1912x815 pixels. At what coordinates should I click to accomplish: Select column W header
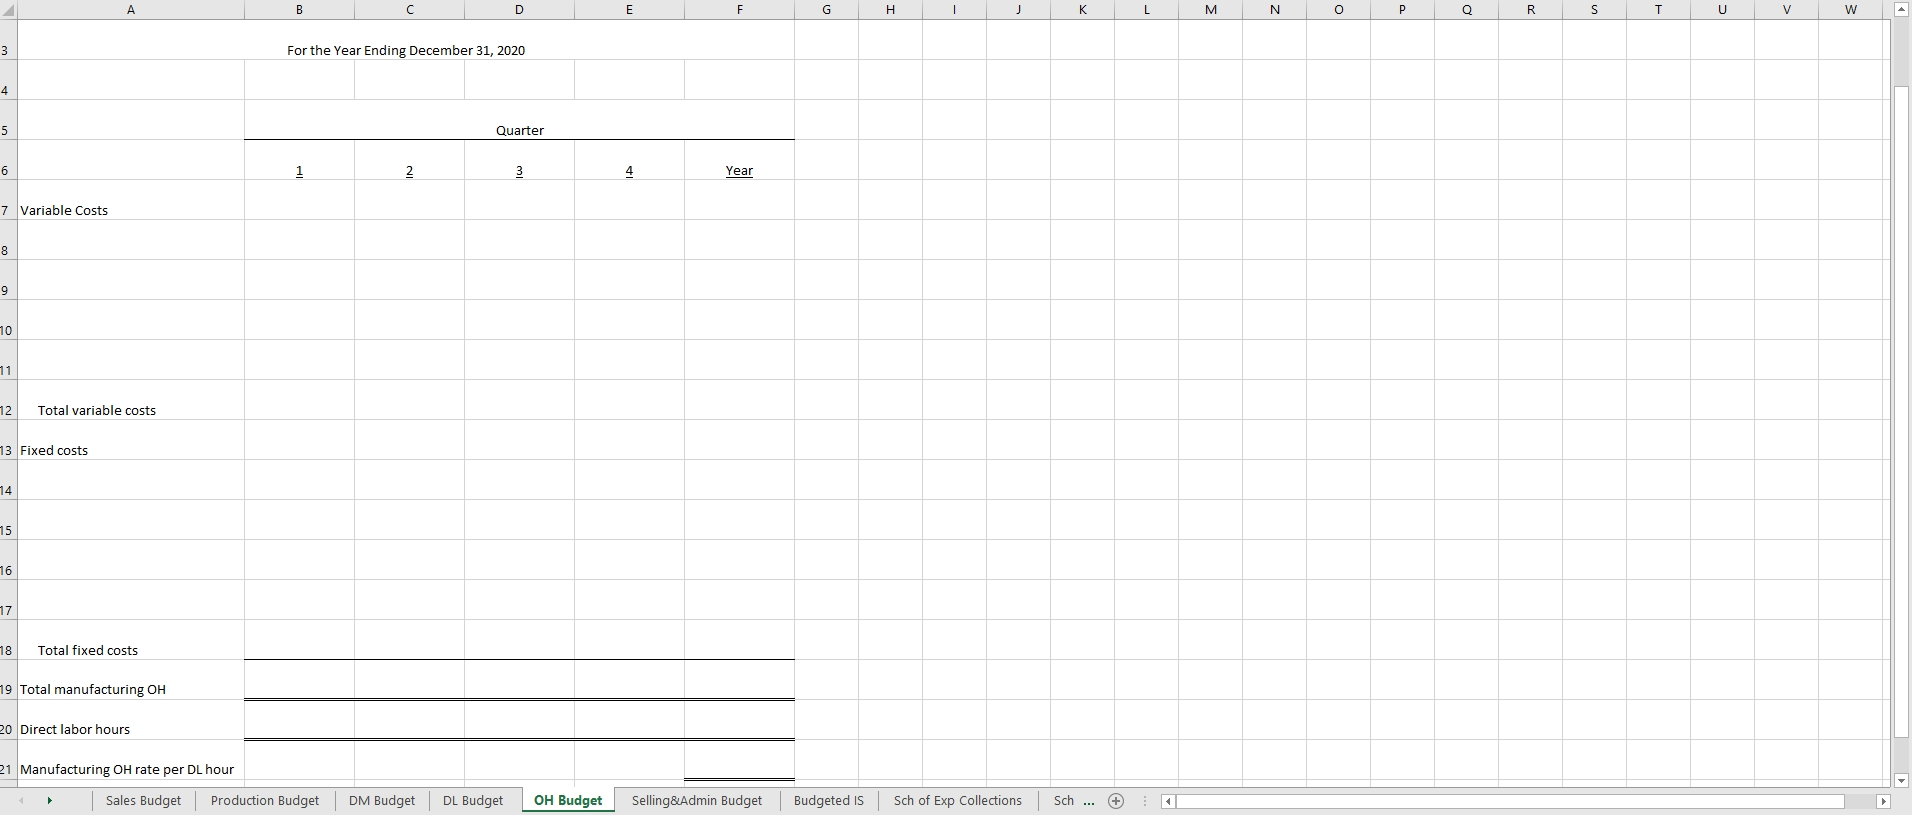[x=1850, y=9]
